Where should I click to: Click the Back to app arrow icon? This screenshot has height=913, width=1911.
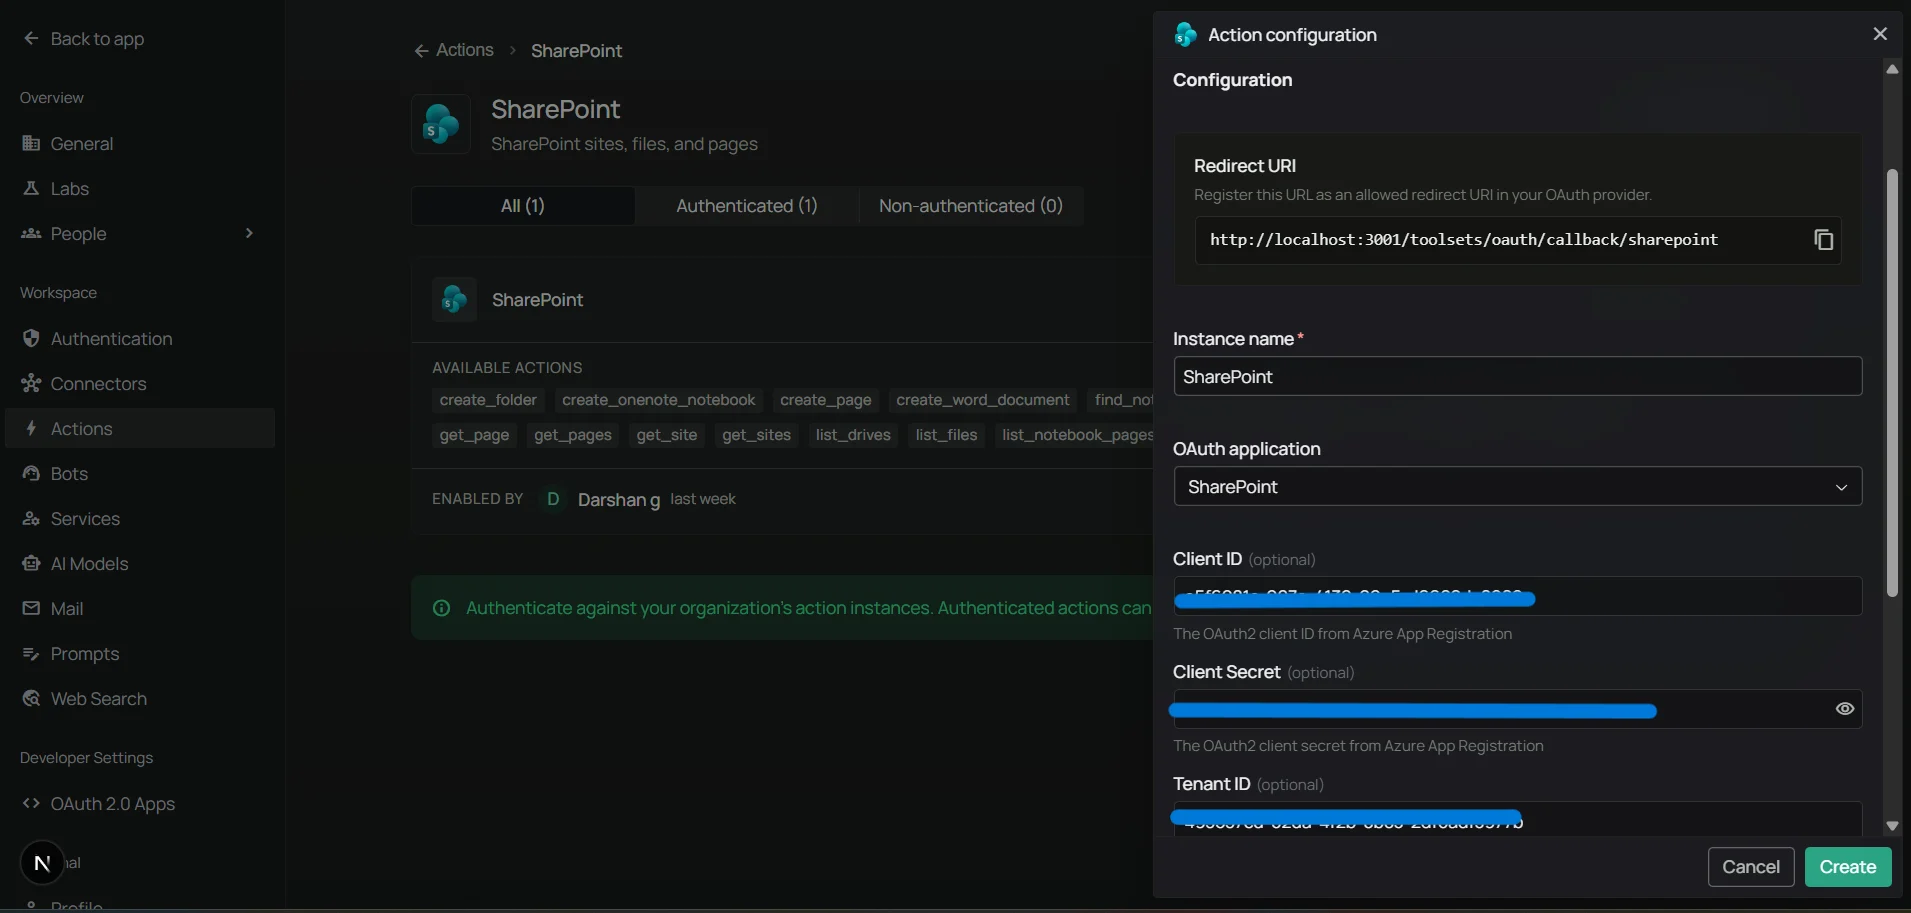(x=31, y=38)
